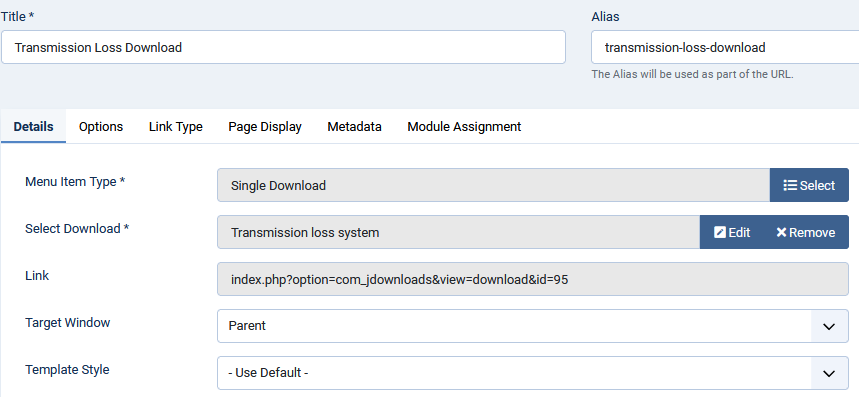This screenshot has height=397, width=859.
Task: Open the Module Assignment tab
Action: pyautogui.click(x=464, y=126)
